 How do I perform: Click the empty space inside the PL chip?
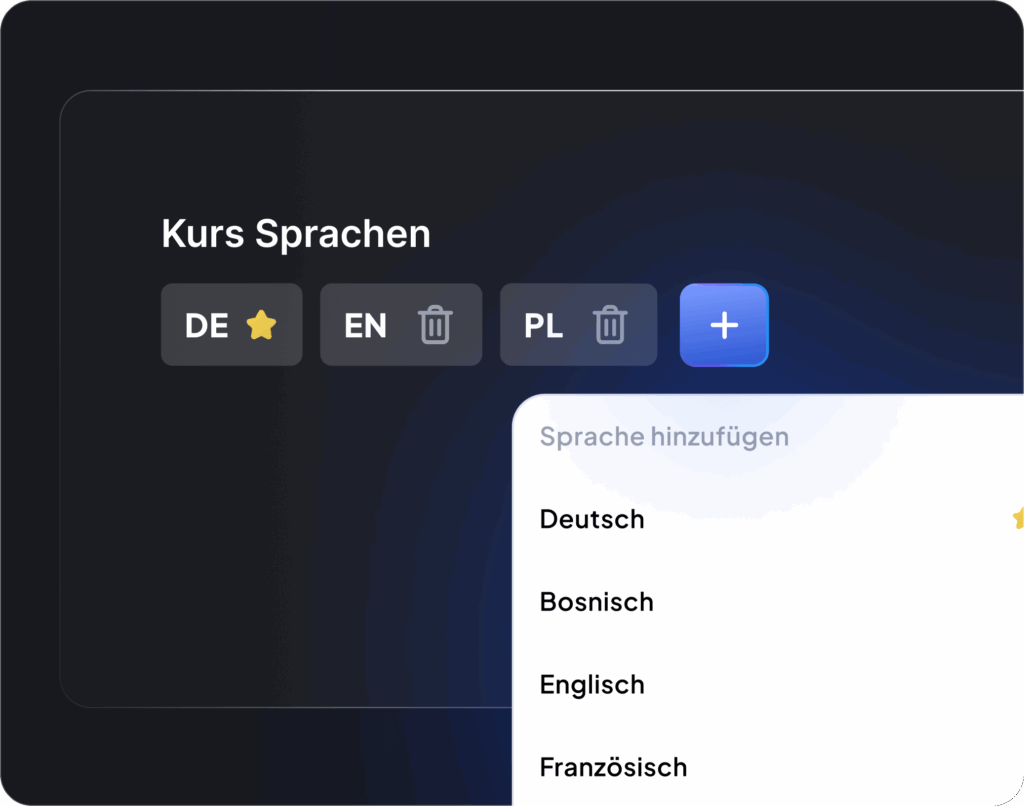pyautogui.click(x=578, y=326)
